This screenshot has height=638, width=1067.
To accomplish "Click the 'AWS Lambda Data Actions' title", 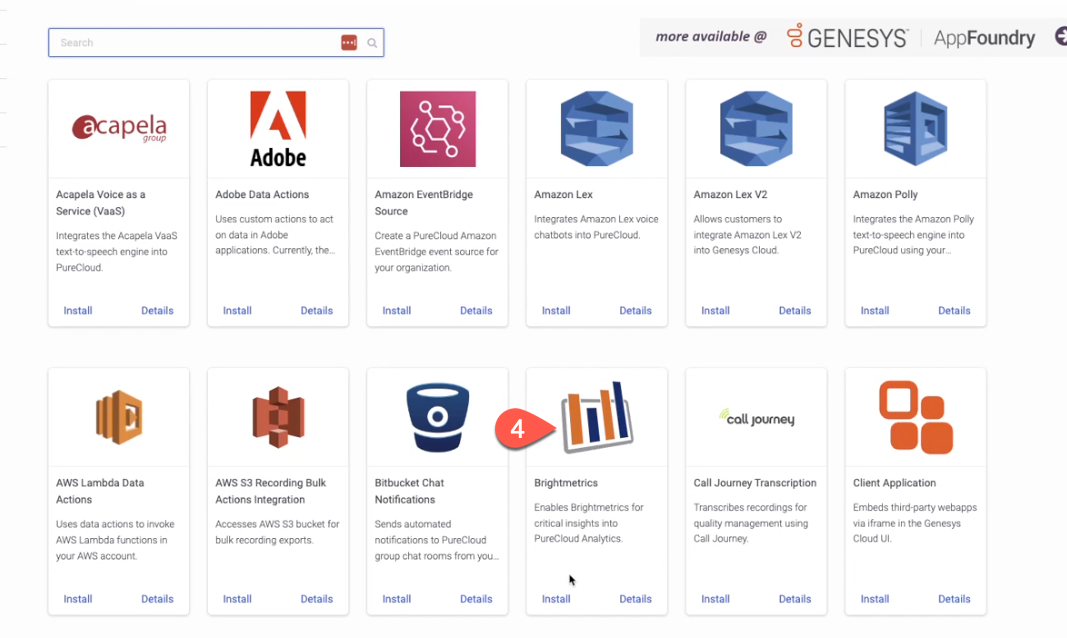I will (100, 490).
